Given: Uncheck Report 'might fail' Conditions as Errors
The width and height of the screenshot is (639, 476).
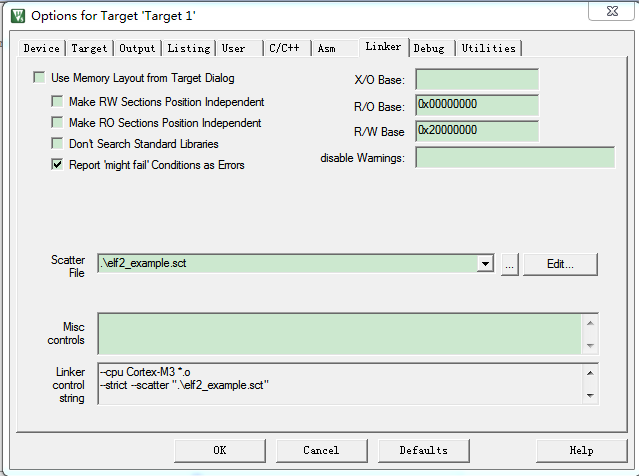Looking at the screenshot, I should pos(57,165).
